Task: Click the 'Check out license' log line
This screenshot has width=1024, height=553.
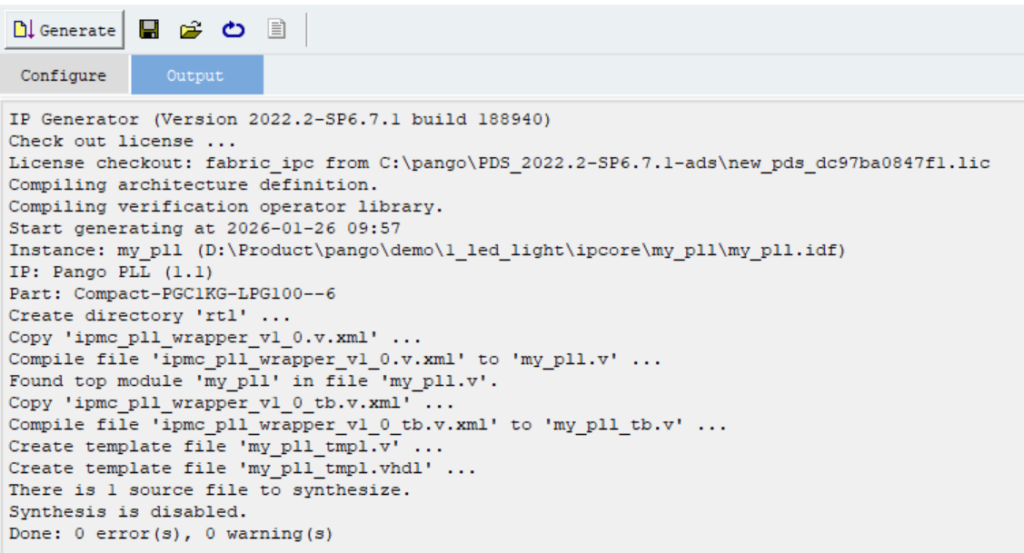Action: (x=115, y=141)
